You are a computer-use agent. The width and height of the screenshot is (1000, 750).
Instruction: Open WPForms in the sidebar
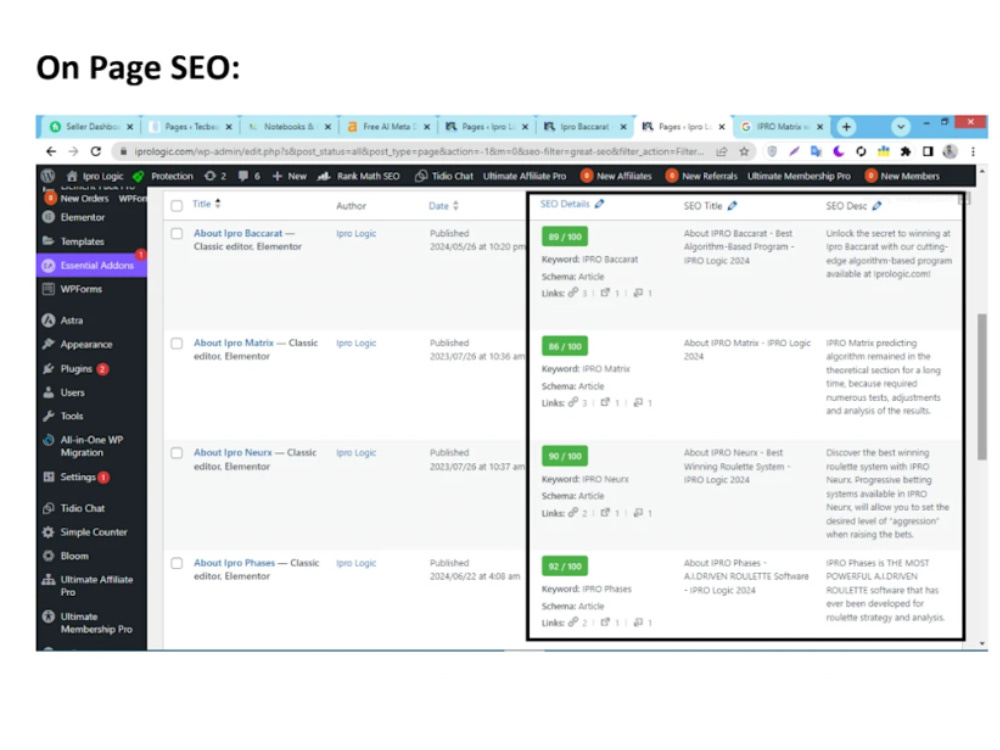pos(81,289)
